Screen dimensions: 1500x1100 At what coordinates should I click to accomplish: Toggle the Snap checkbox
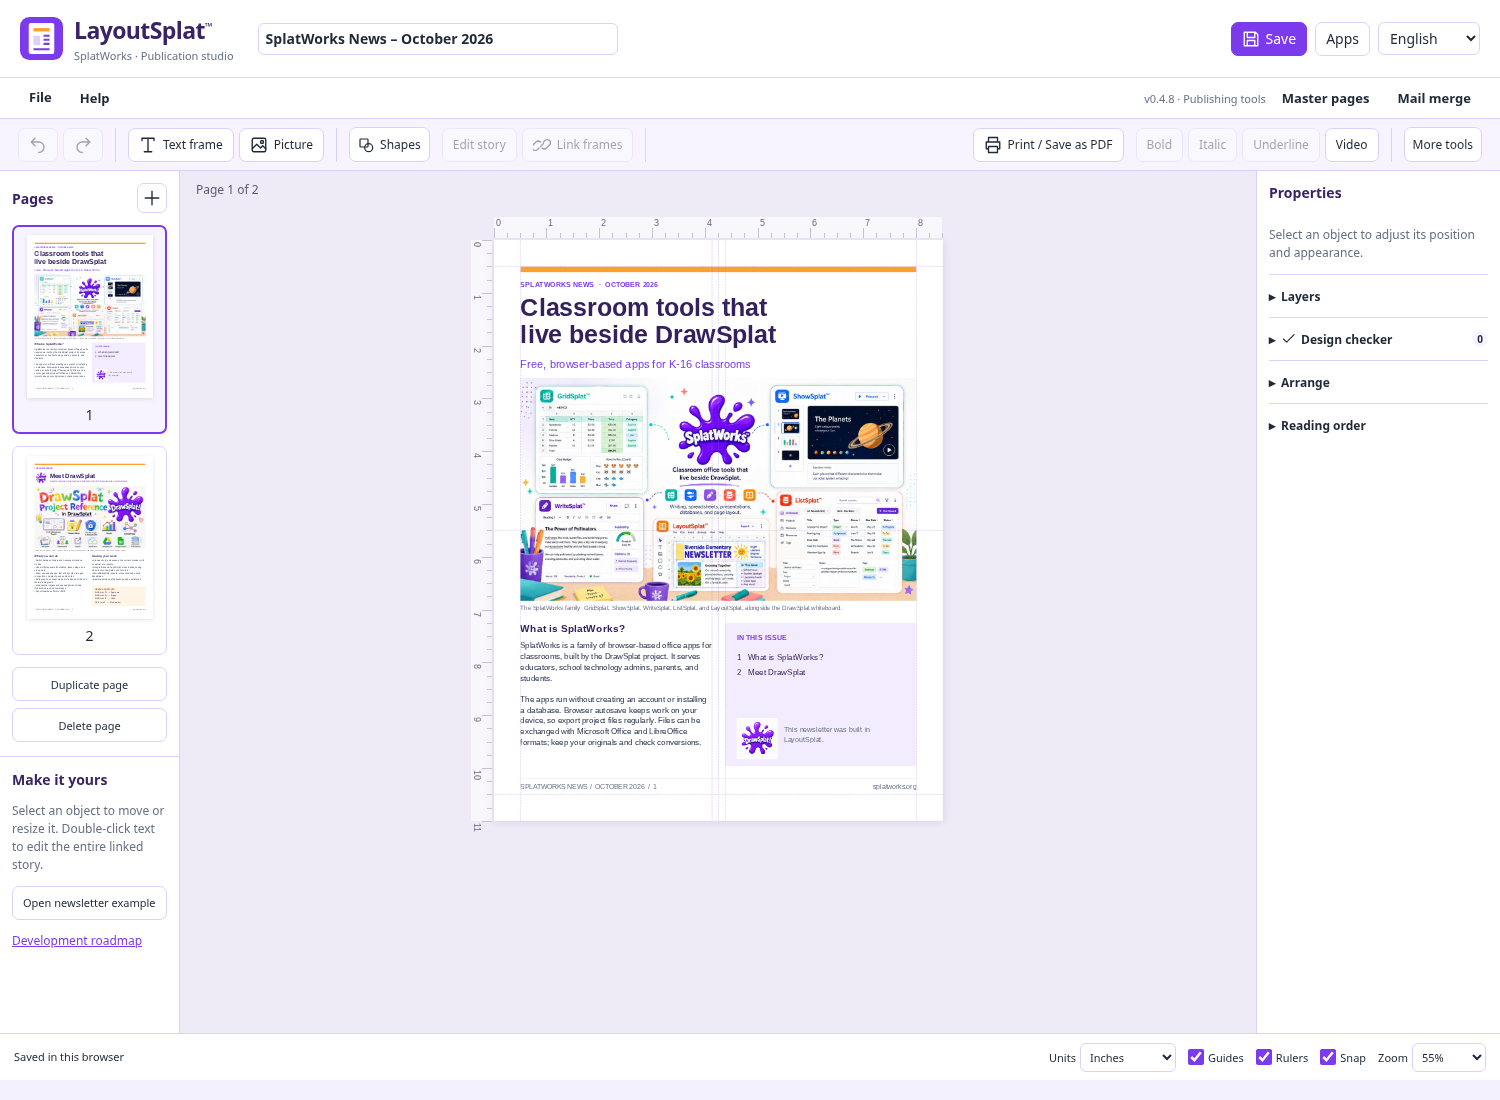point(1328,1057)
